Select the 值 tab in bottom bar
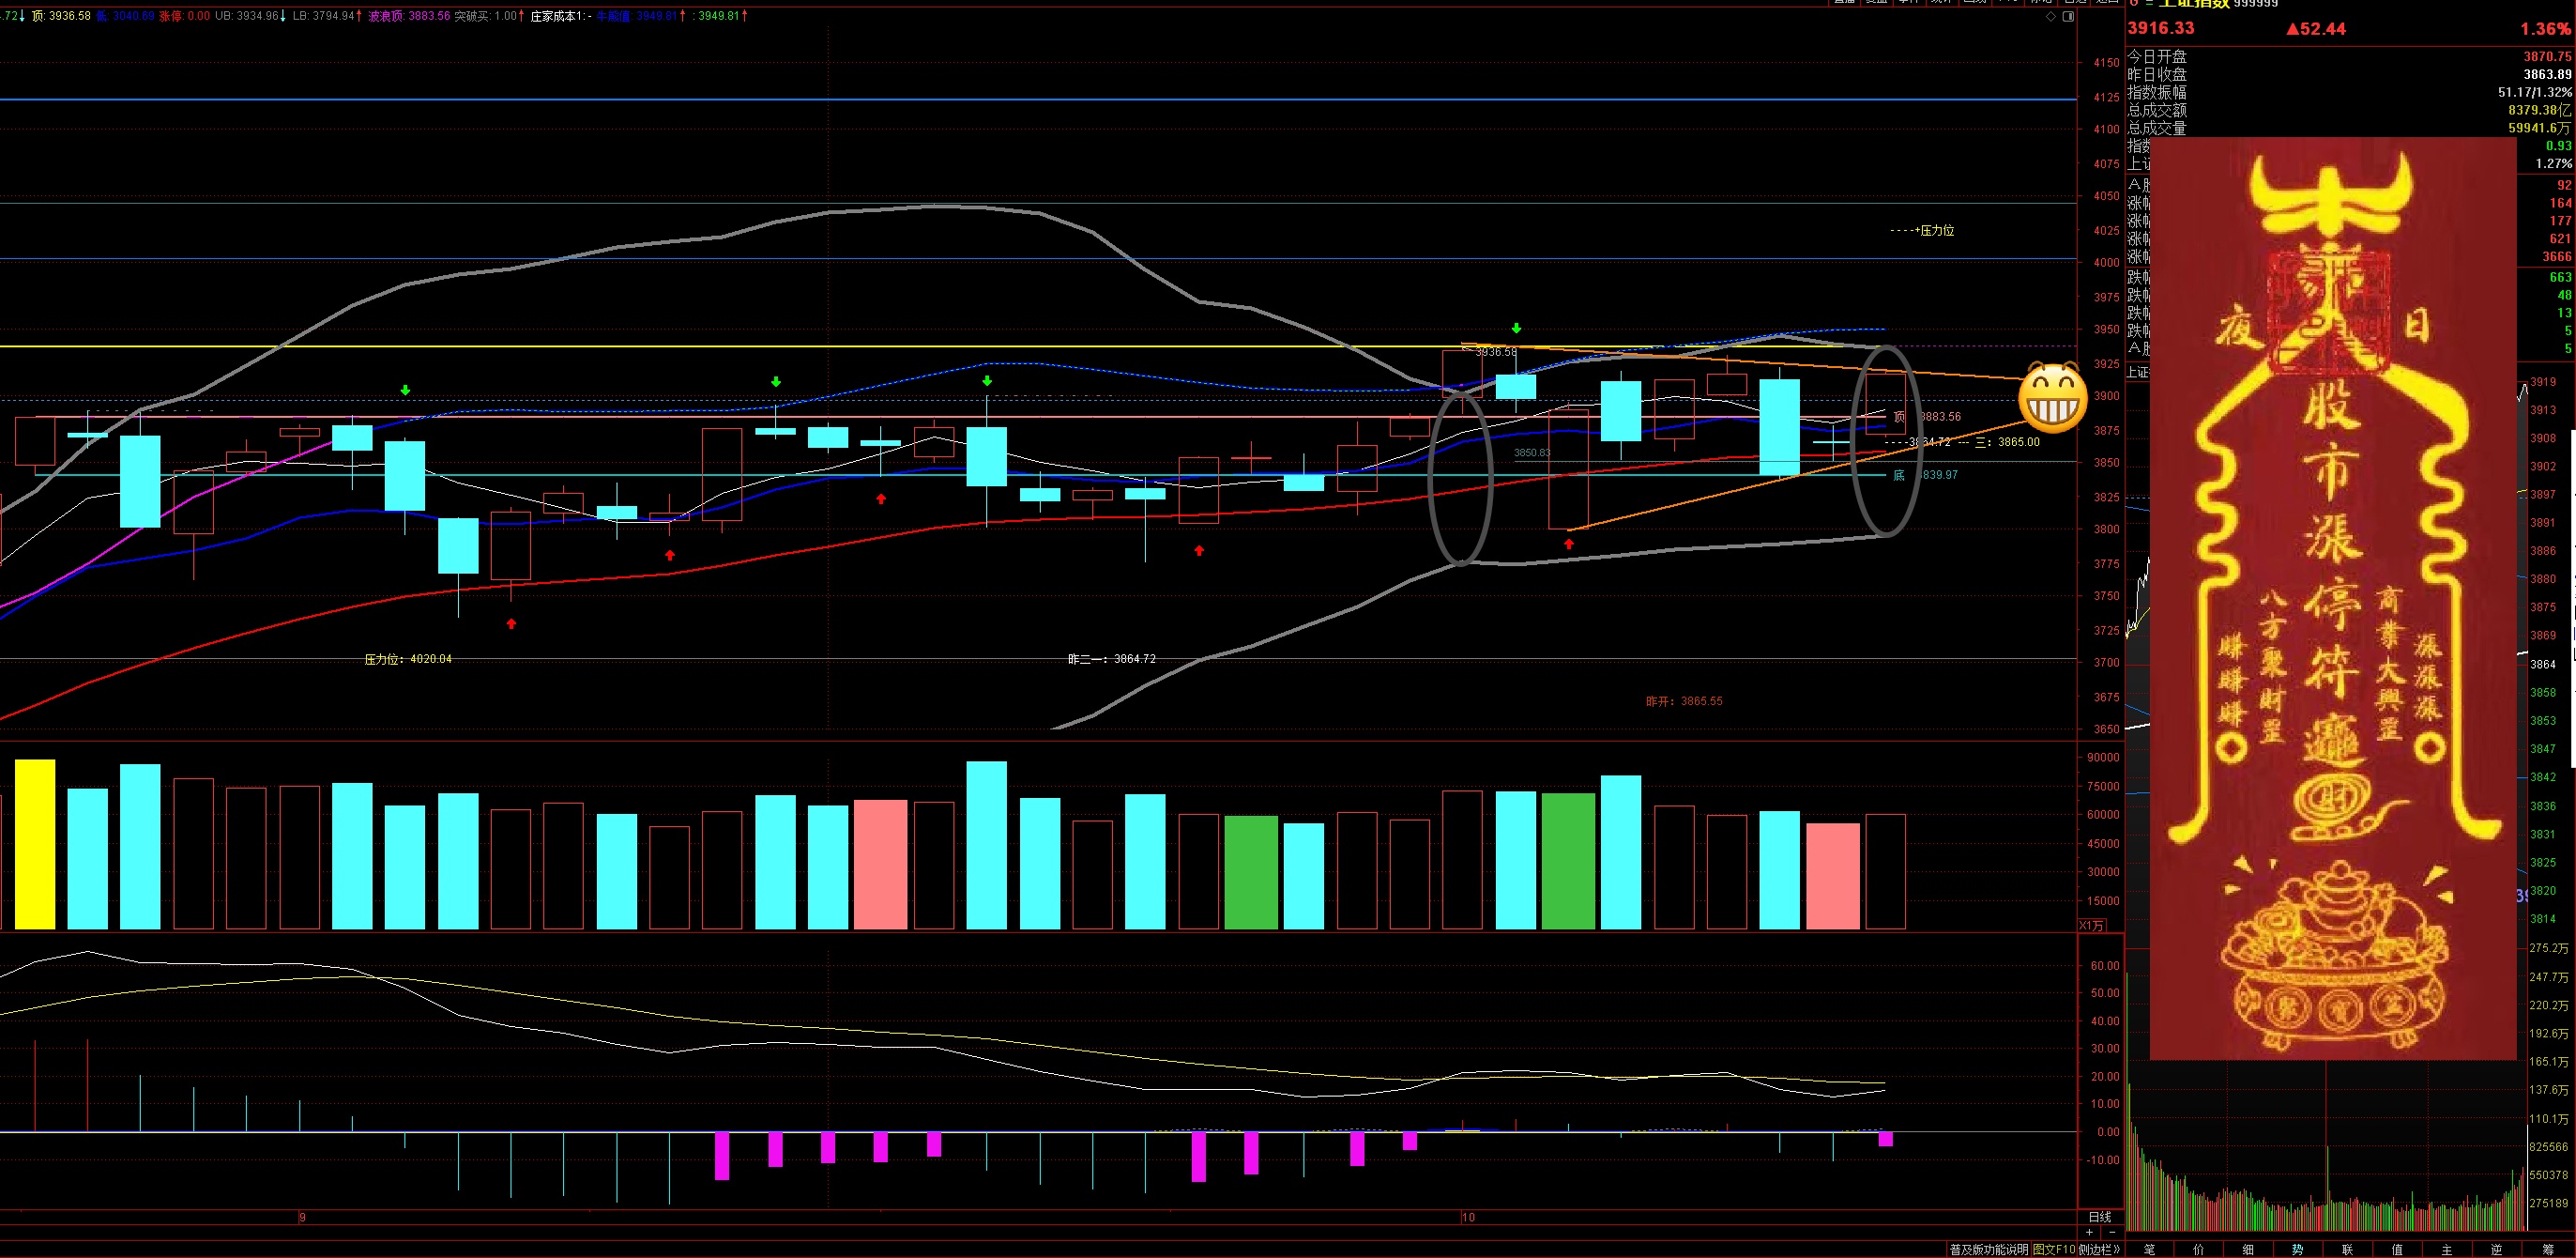This screenshot has height=1258, width=2576. [x=2397, y=1249]
